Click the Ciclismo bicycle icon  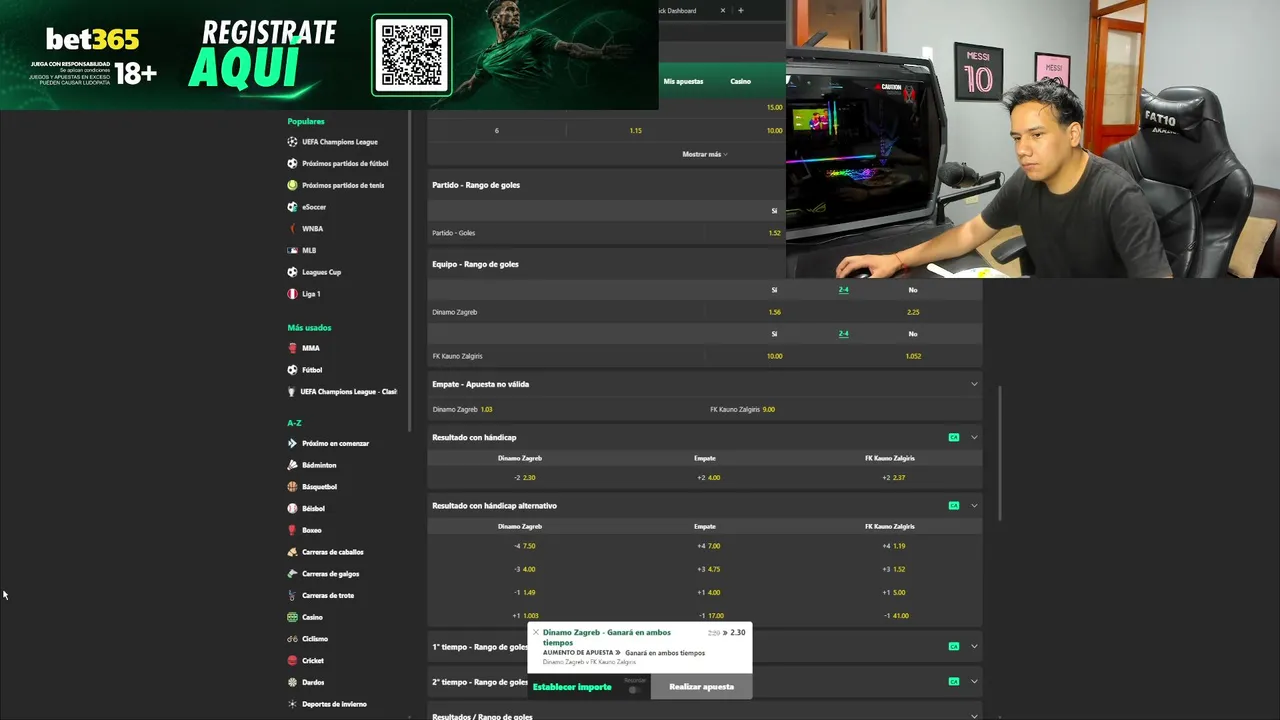pos(292,639)
